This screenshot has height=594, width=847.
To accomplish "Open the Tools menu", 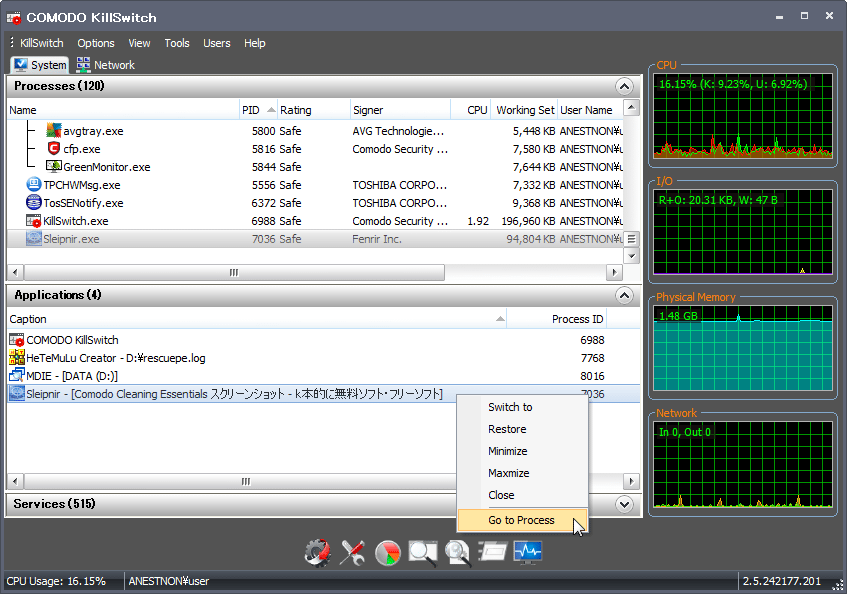I will (177, 43).
